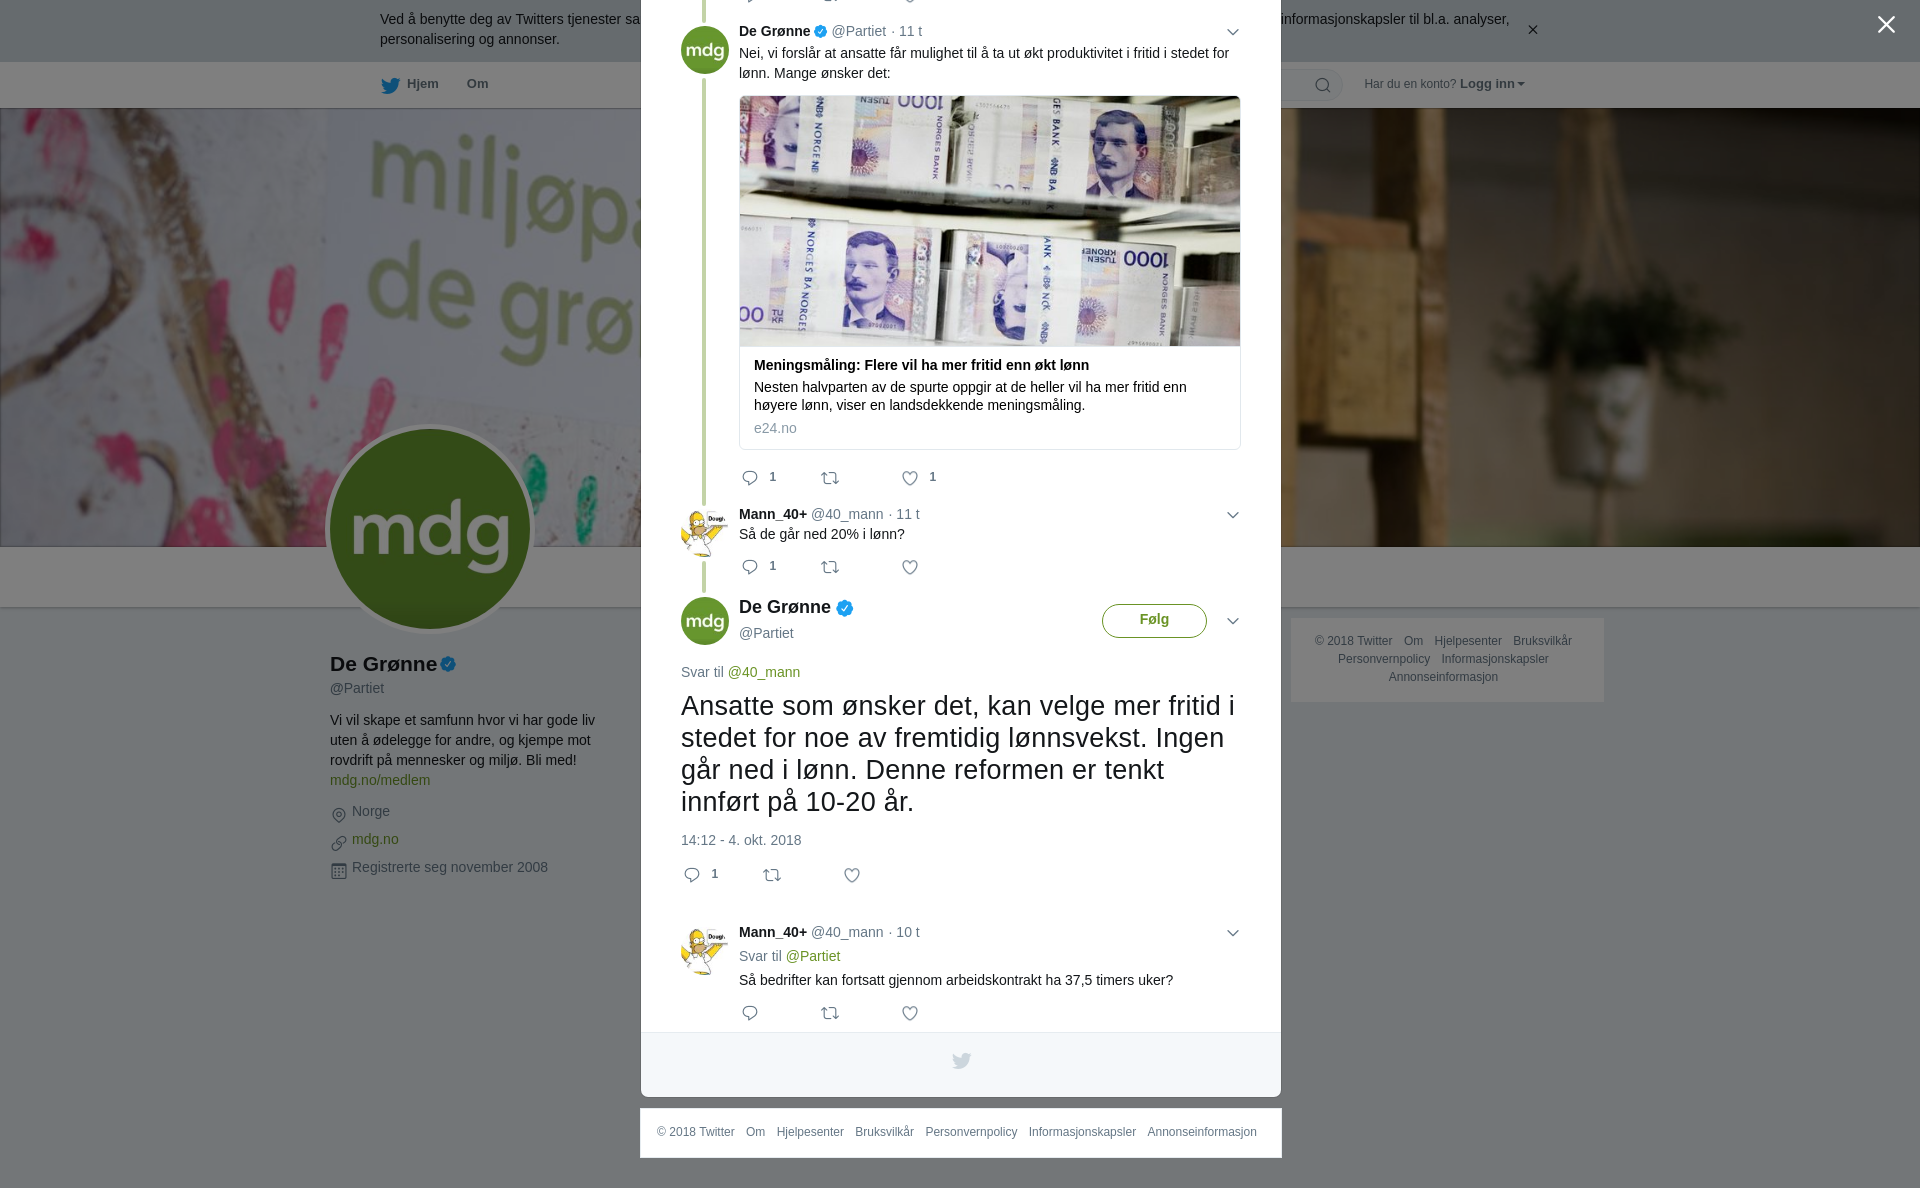Retweet the main tweet about fremtidig lønnsvekst
Screen dimensions: 1920x1188
click(x=772, y=876)
